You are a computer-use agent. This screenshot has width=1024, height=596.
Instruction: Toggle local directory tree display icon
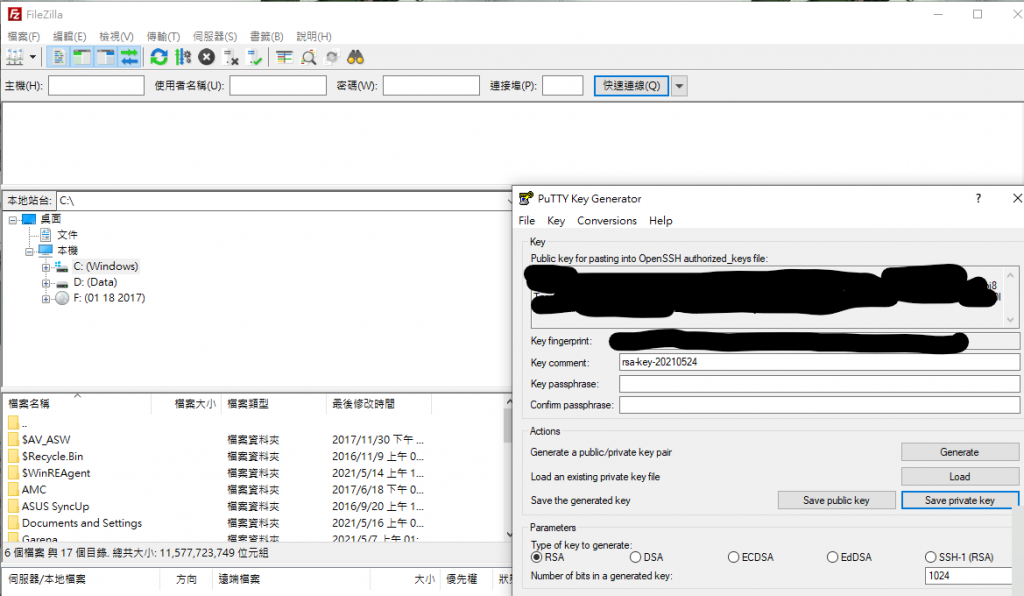coord(82,57)
